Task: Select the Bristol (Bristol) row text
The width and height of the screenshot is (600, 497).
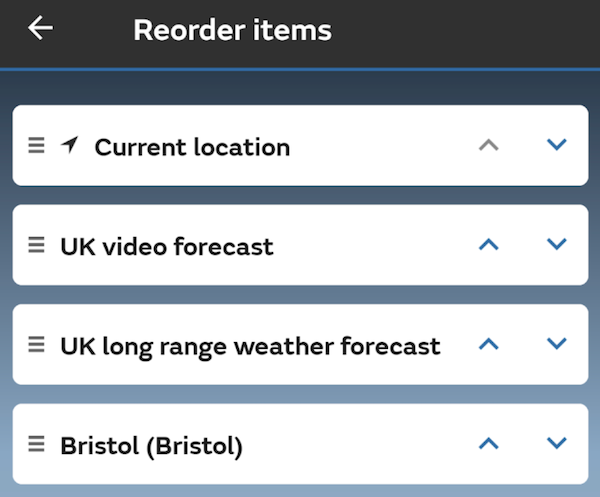Action: pos(151,445)
